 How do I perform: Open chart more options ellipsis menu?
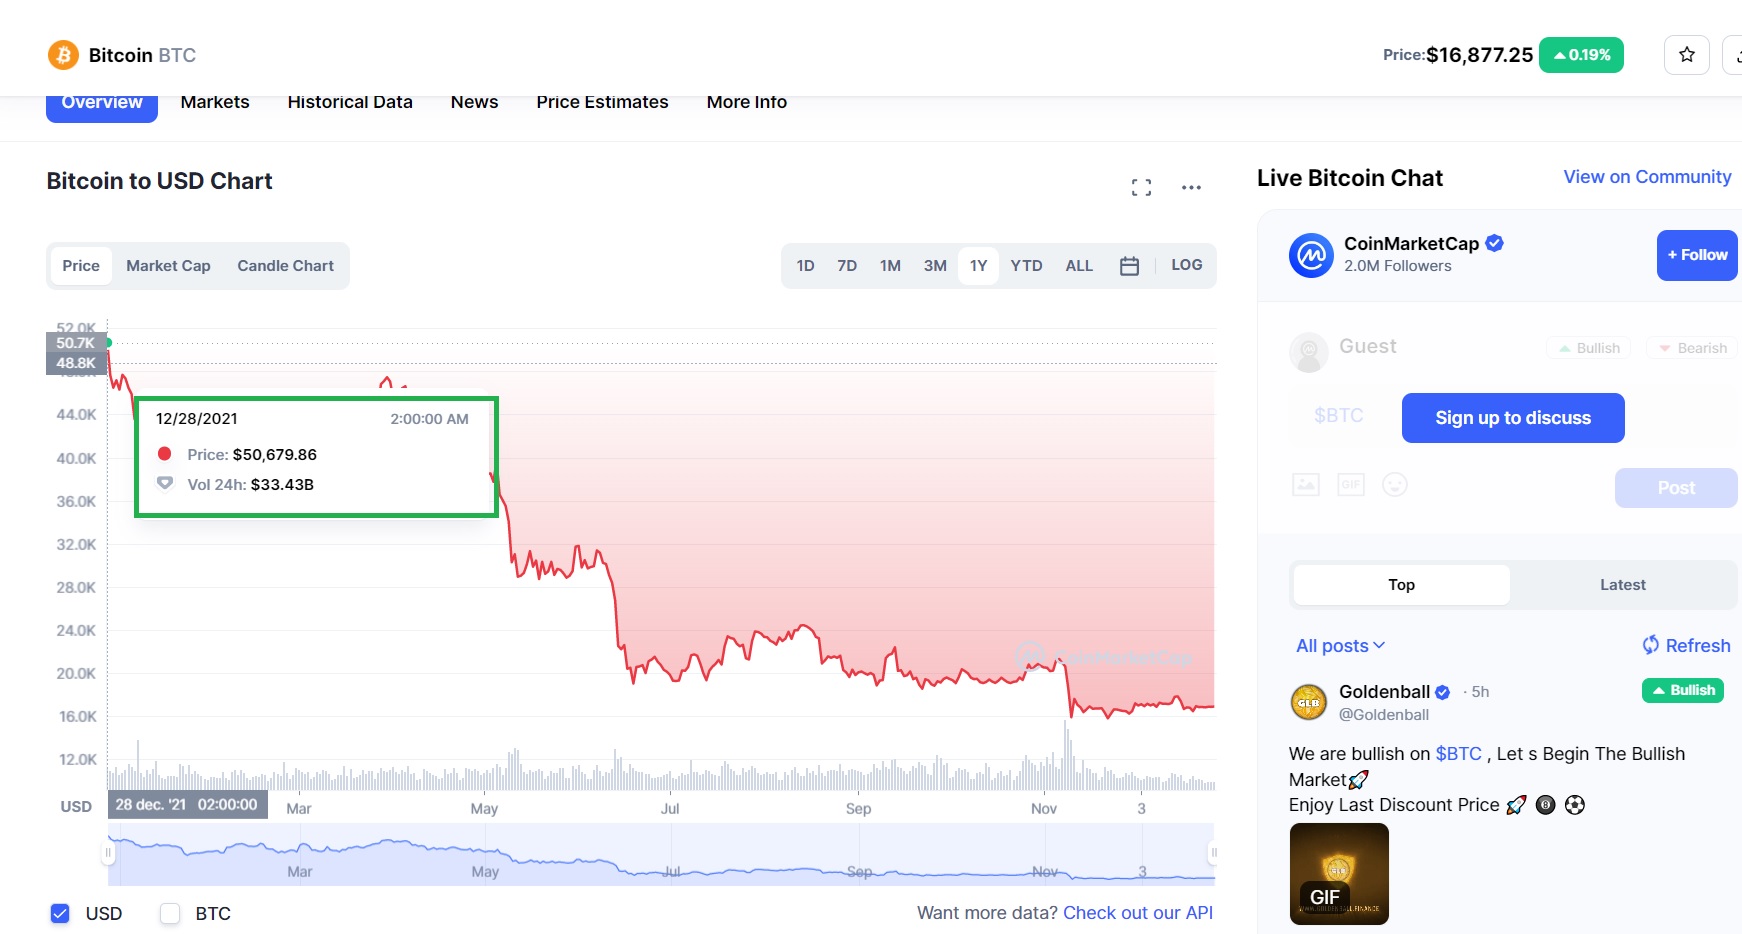pyautogui.click(x=1191, y=187)
